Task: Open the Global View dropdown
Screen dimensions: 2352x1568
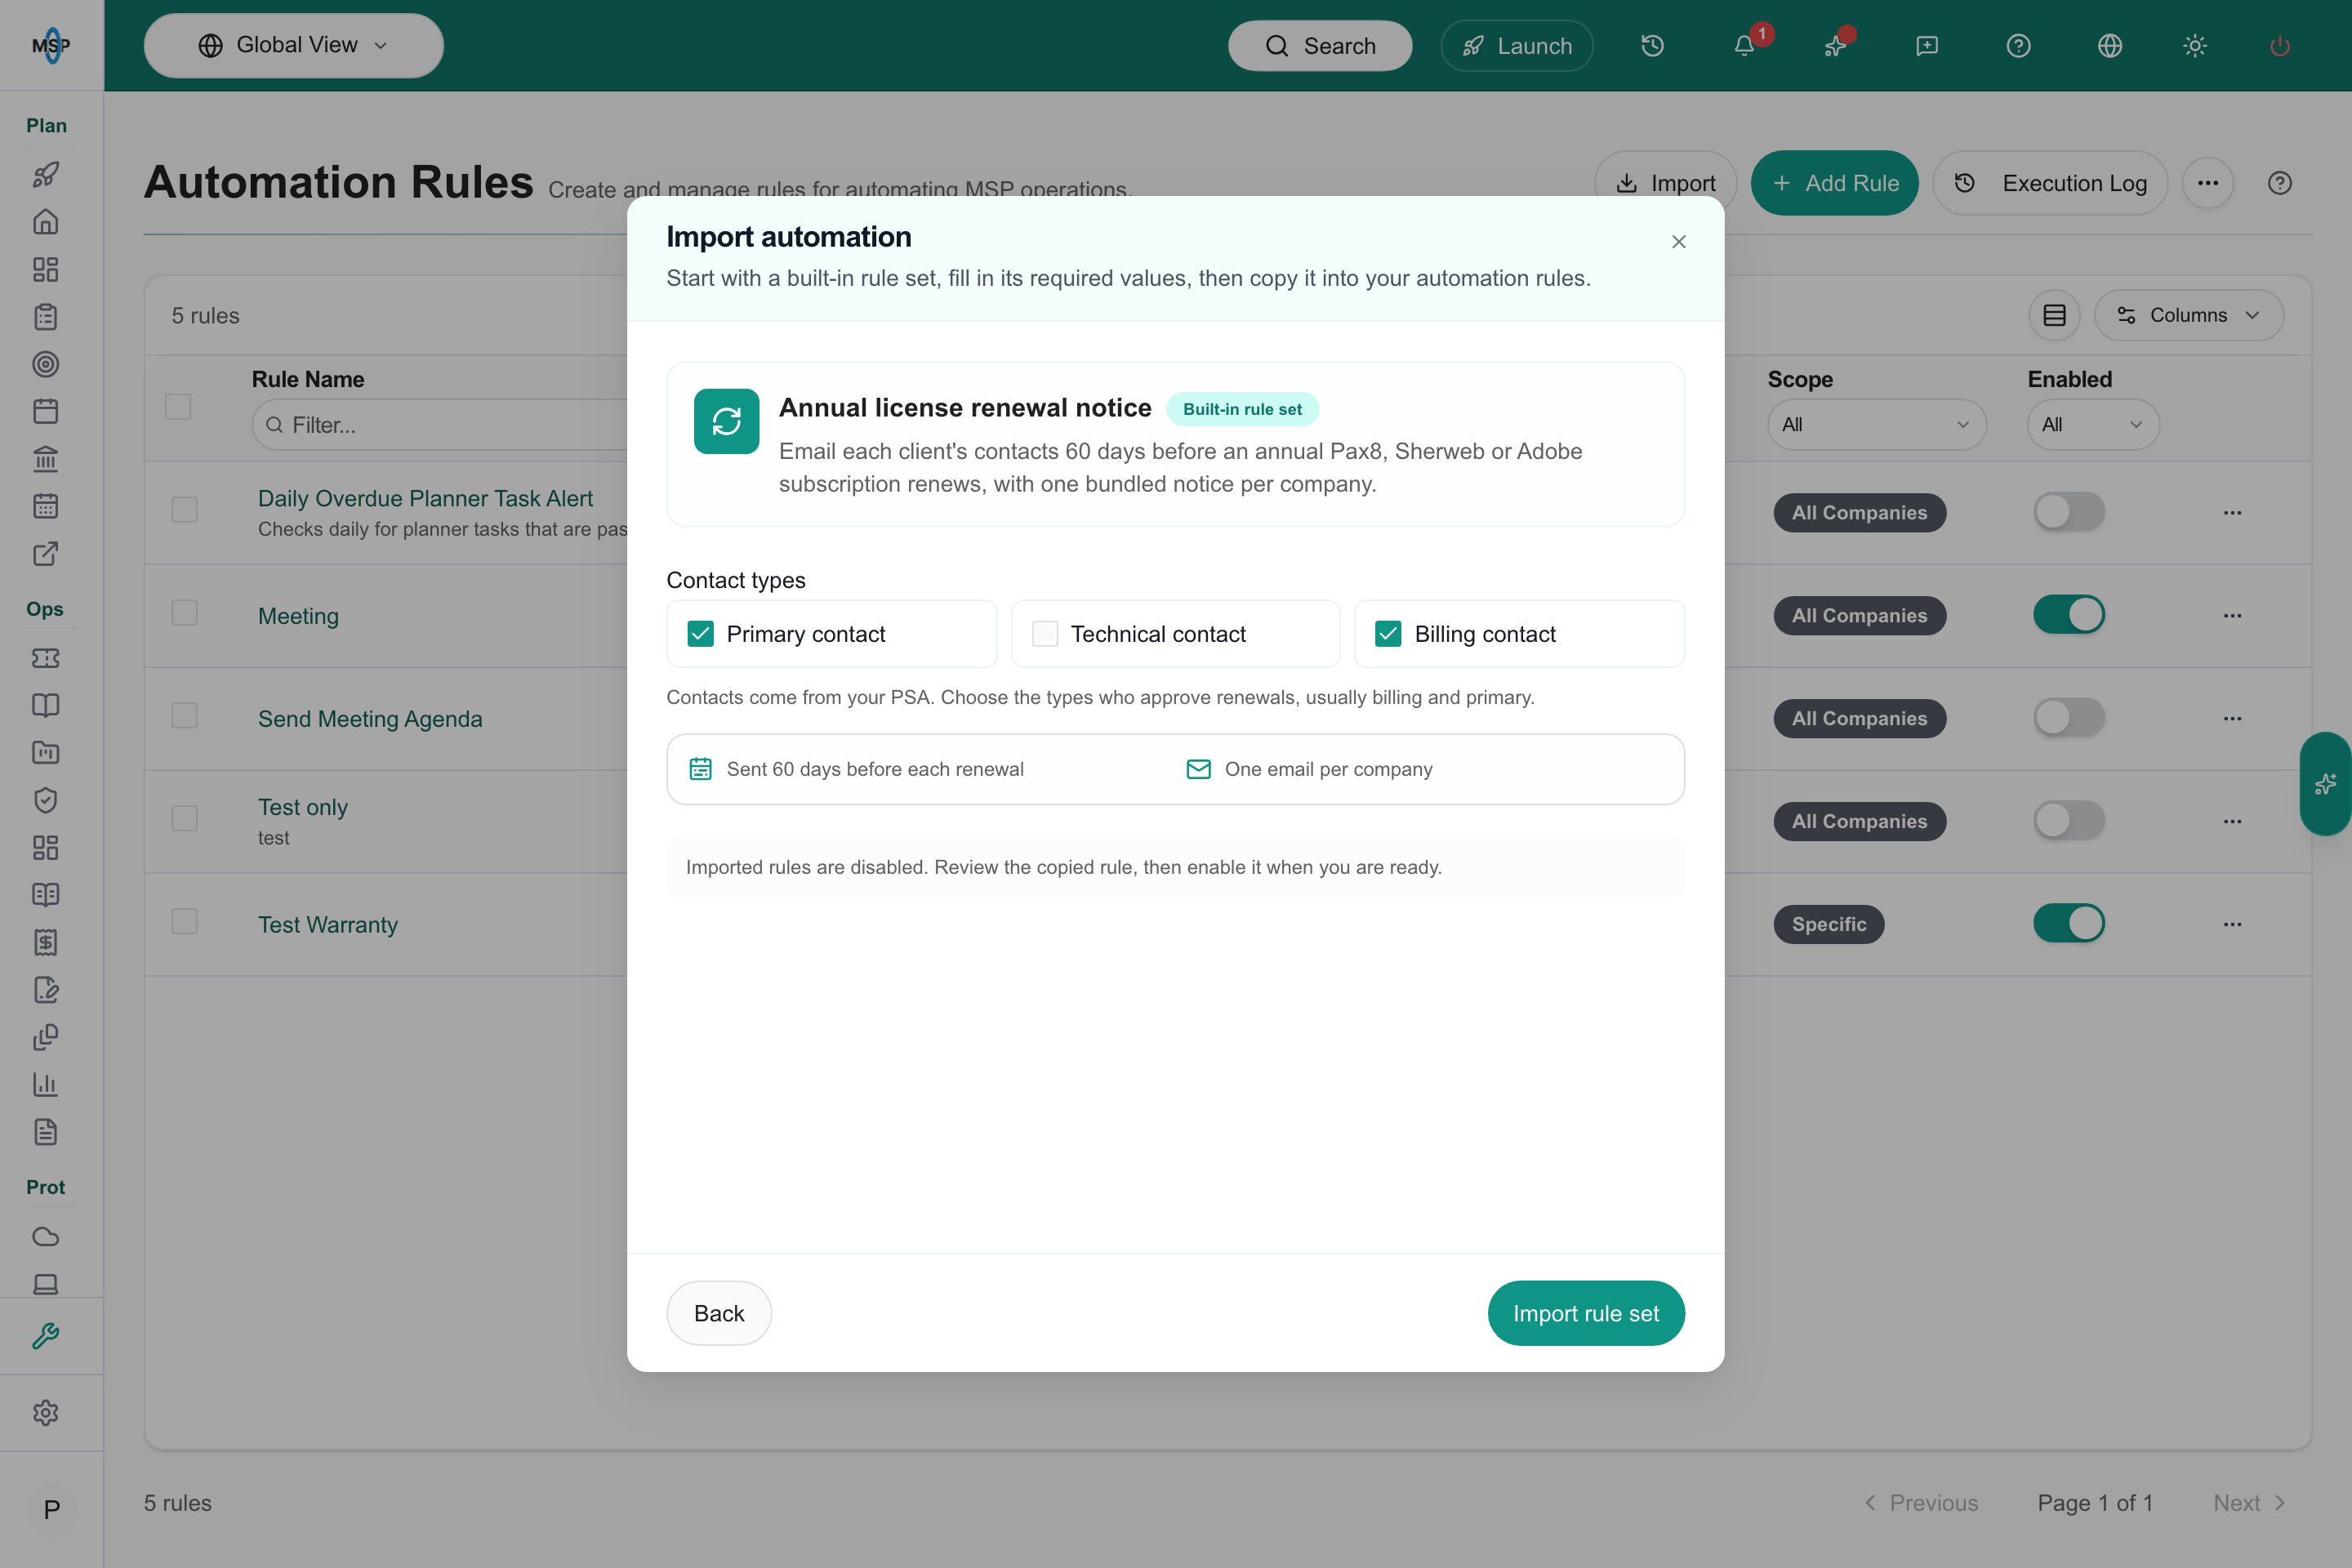Action: pyautogui.click(x=294, y=45)
